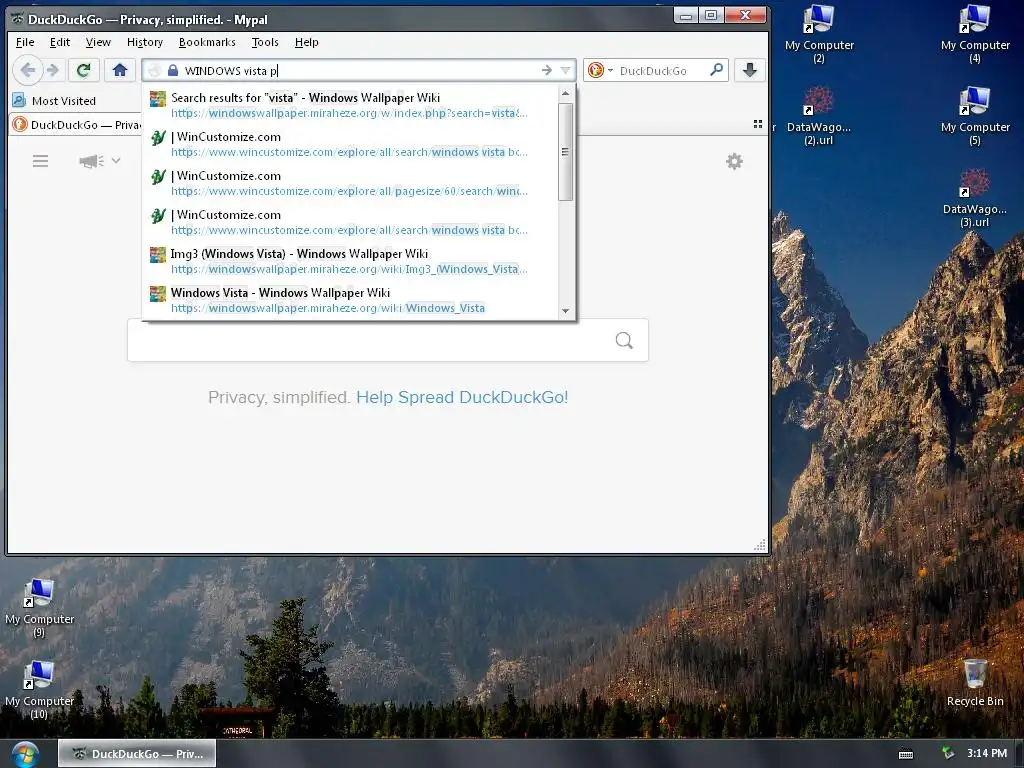Open the Bookmarks menu
1024x768 pixels.
coord(207,42)
